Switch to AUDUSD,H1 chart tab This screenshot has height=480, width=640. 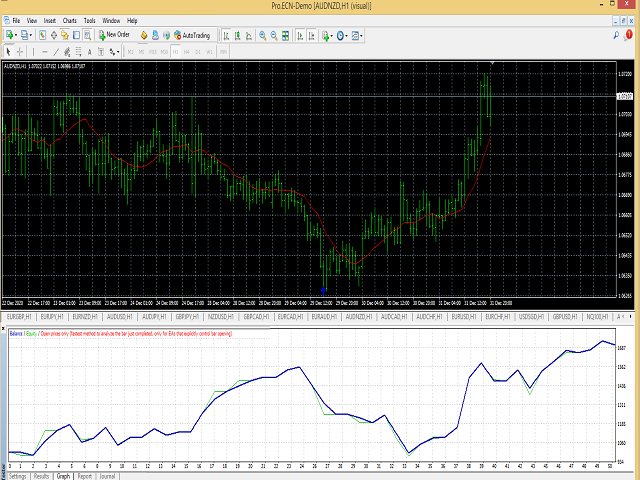(120, 316)
